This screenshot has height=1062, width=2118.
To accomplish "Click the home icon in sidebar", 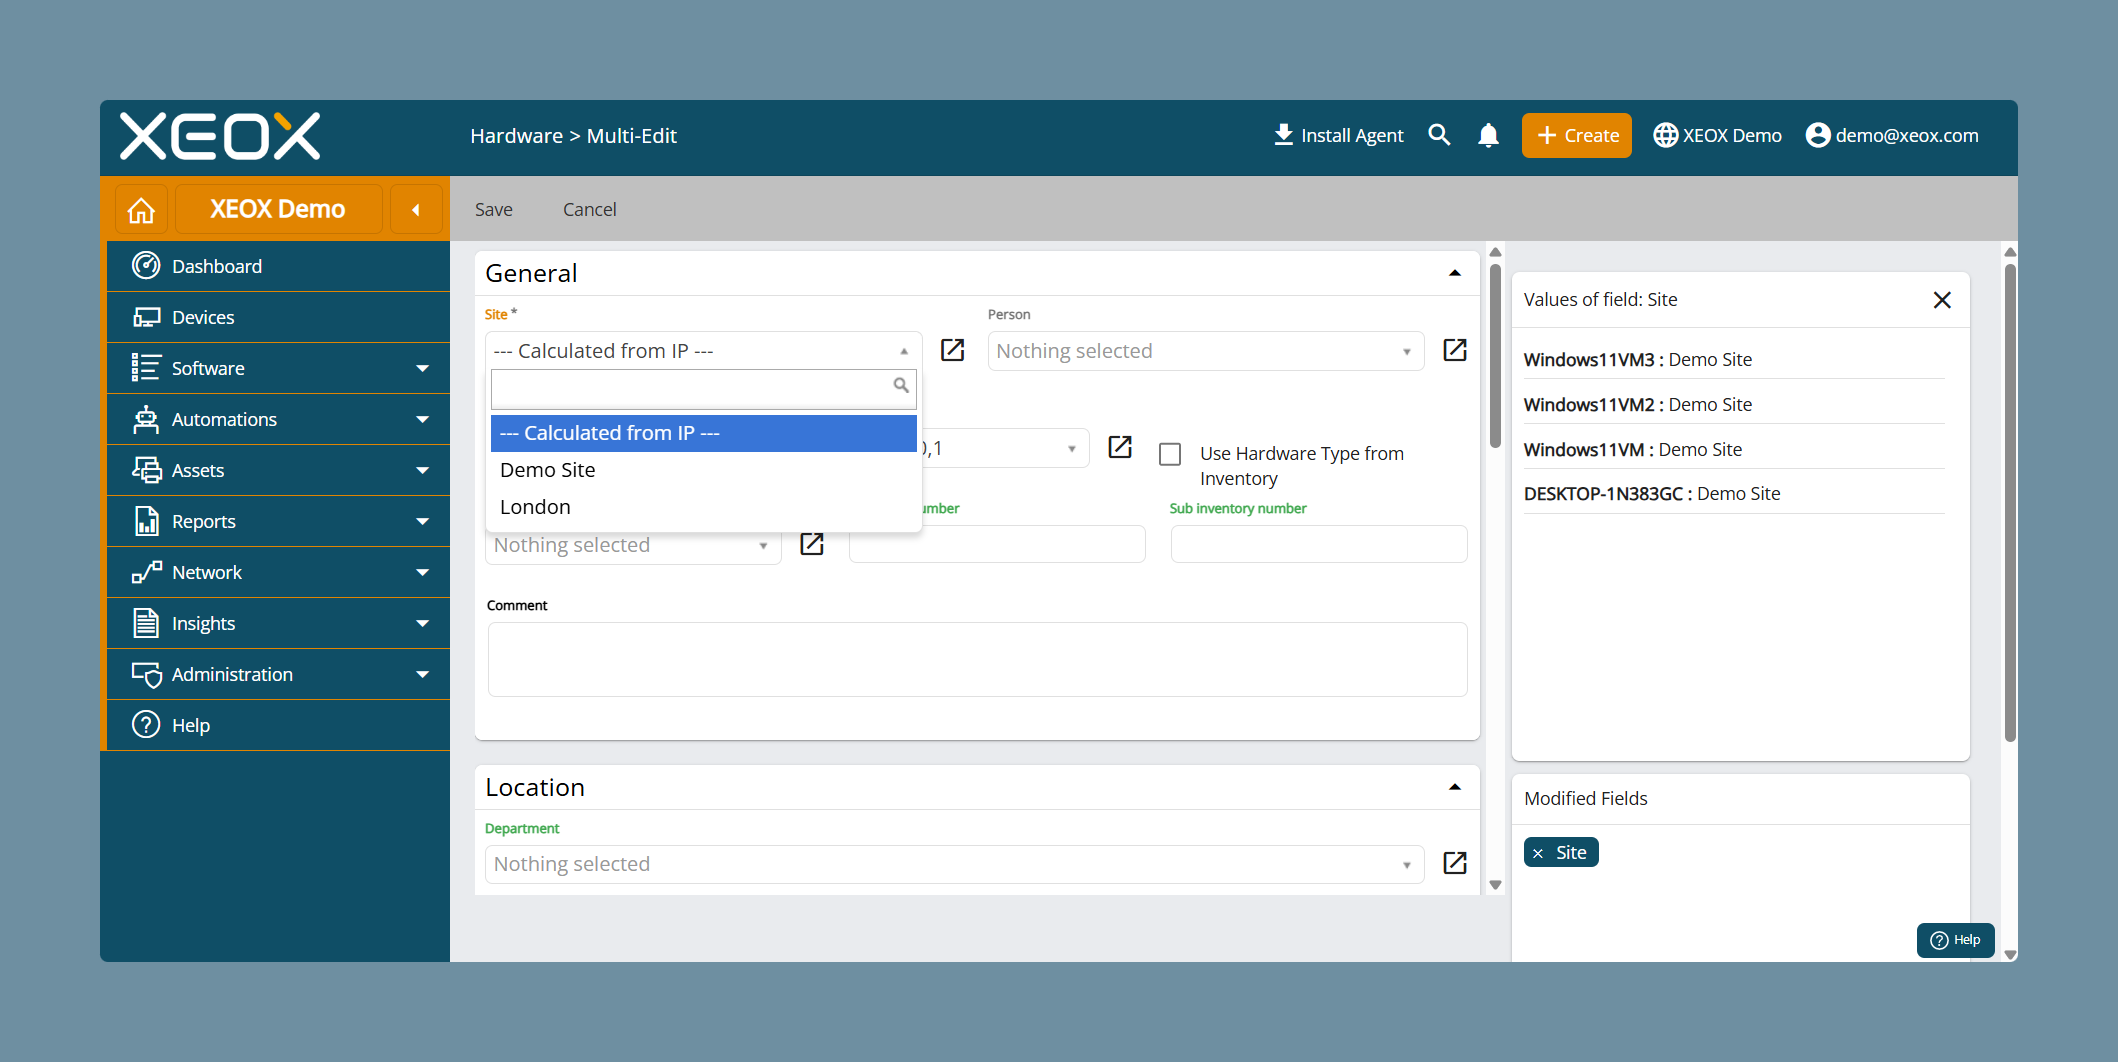I will (142, 210).
